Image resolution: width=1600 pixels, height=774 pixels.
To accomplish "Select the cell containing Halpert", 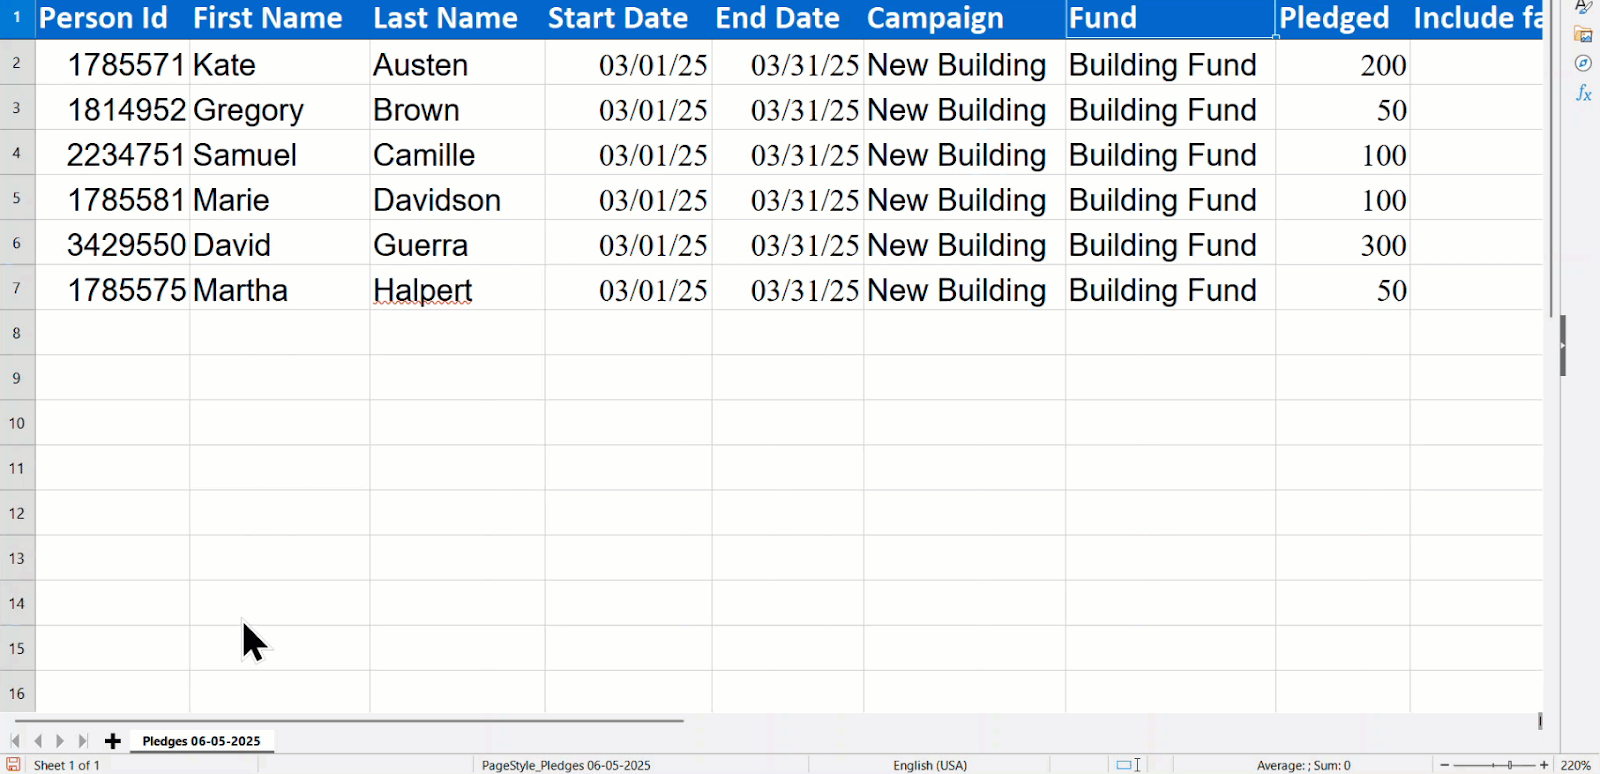I will click(x=457, y=288).
